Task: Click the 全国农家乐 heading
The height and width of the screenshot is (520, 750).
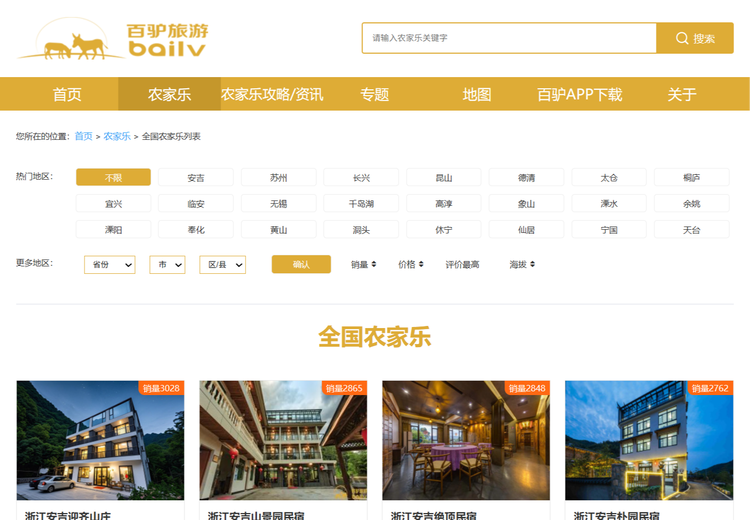Action: [375, 337]
